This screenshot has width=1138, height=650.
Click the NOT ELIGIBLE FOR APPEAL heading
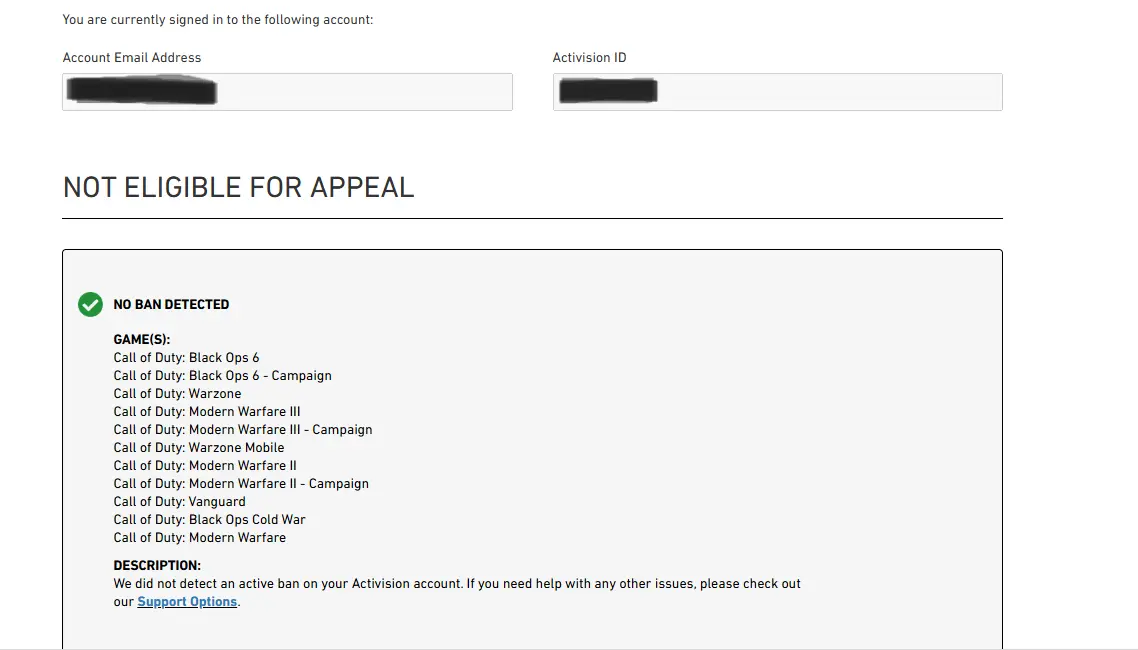(238, 187)
